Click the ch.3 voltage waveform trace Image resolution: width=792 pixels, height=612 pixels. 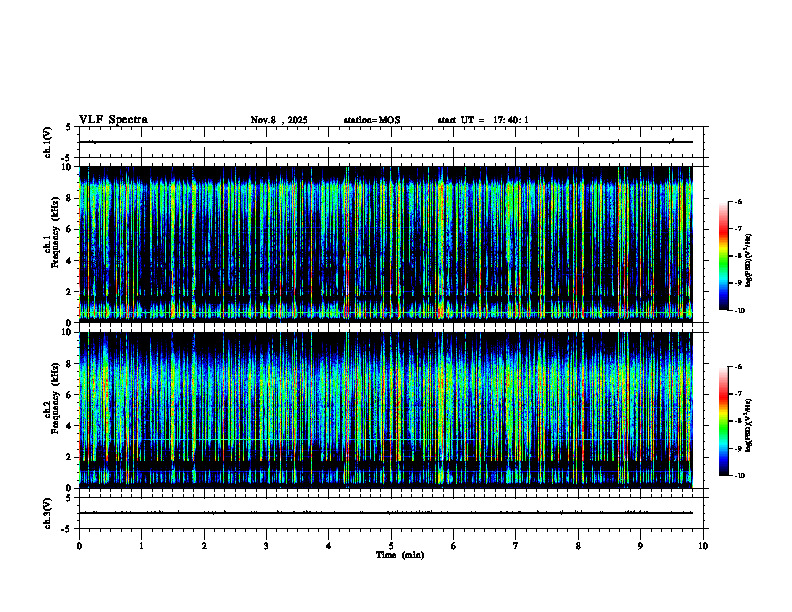click(386, 513)
